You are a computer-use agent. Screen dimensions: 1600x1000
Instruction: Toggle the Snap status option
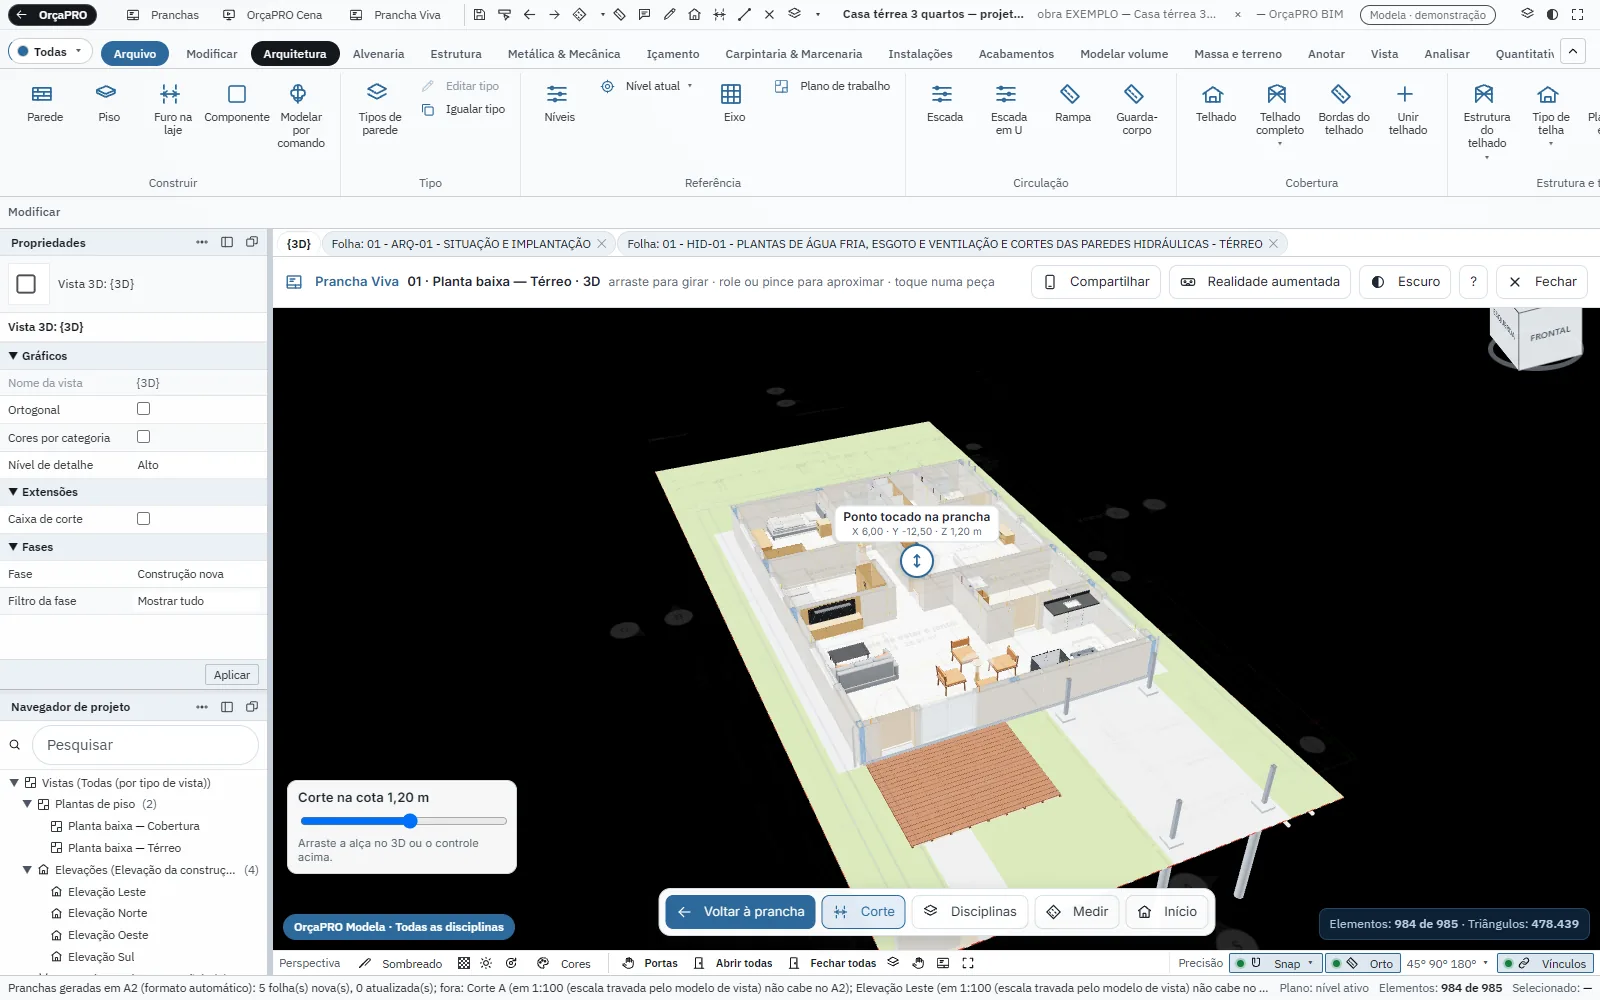point(1275,963)
